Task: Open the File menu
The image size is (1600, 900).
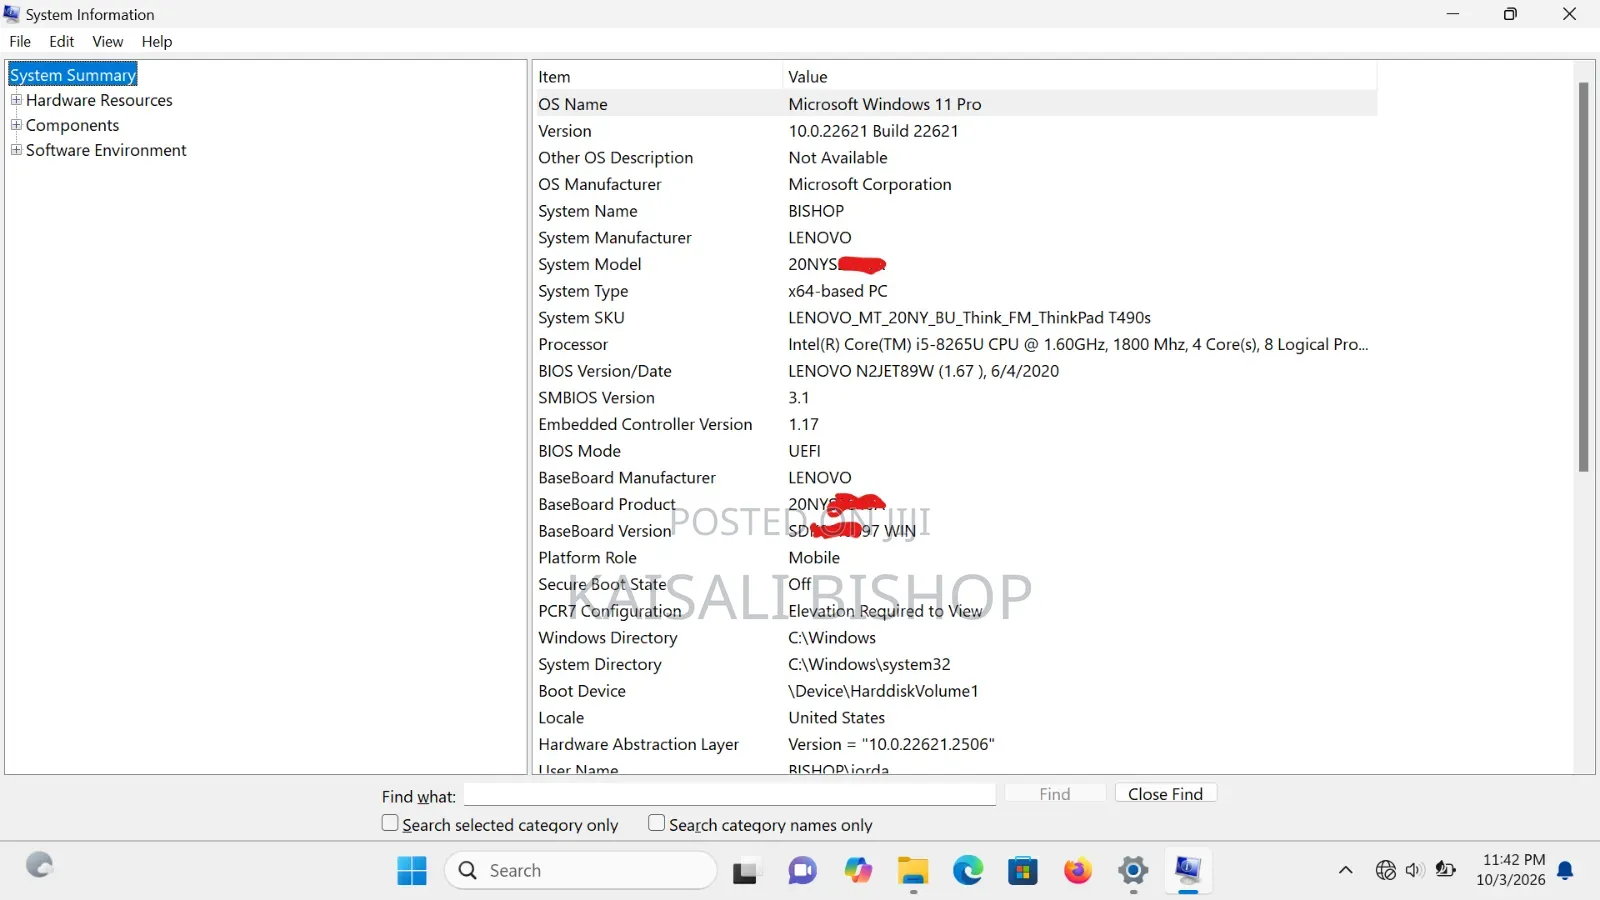Action: pos(20,41)
